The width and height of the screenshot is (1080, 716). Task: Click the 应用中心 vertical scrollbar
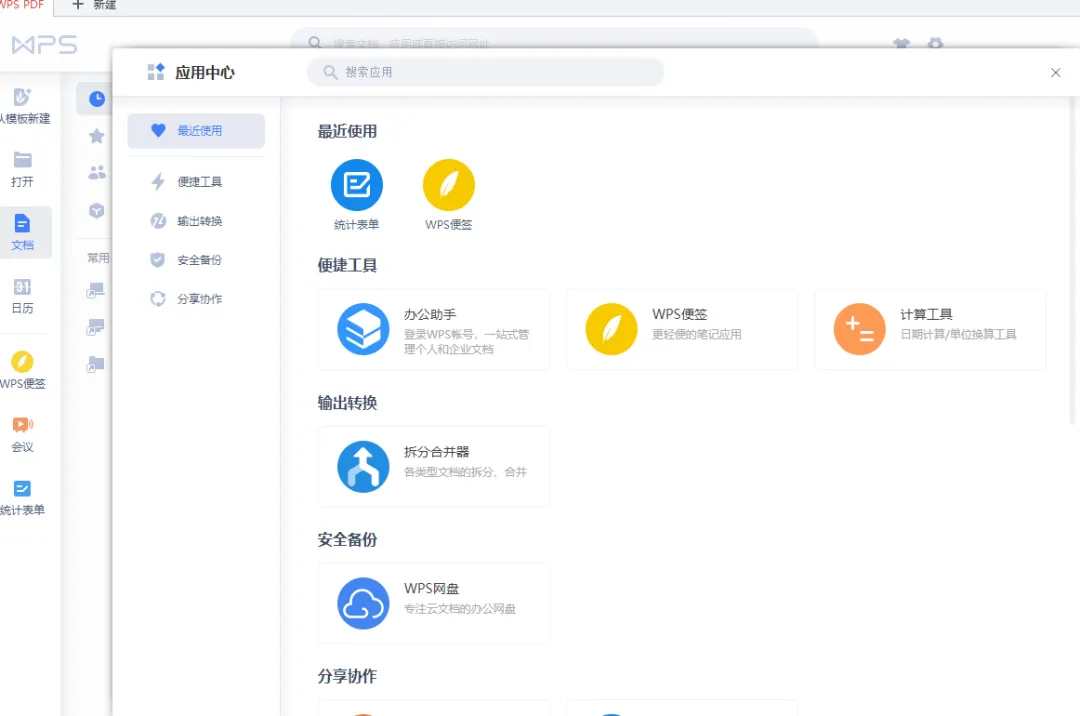pos(1072,262)
